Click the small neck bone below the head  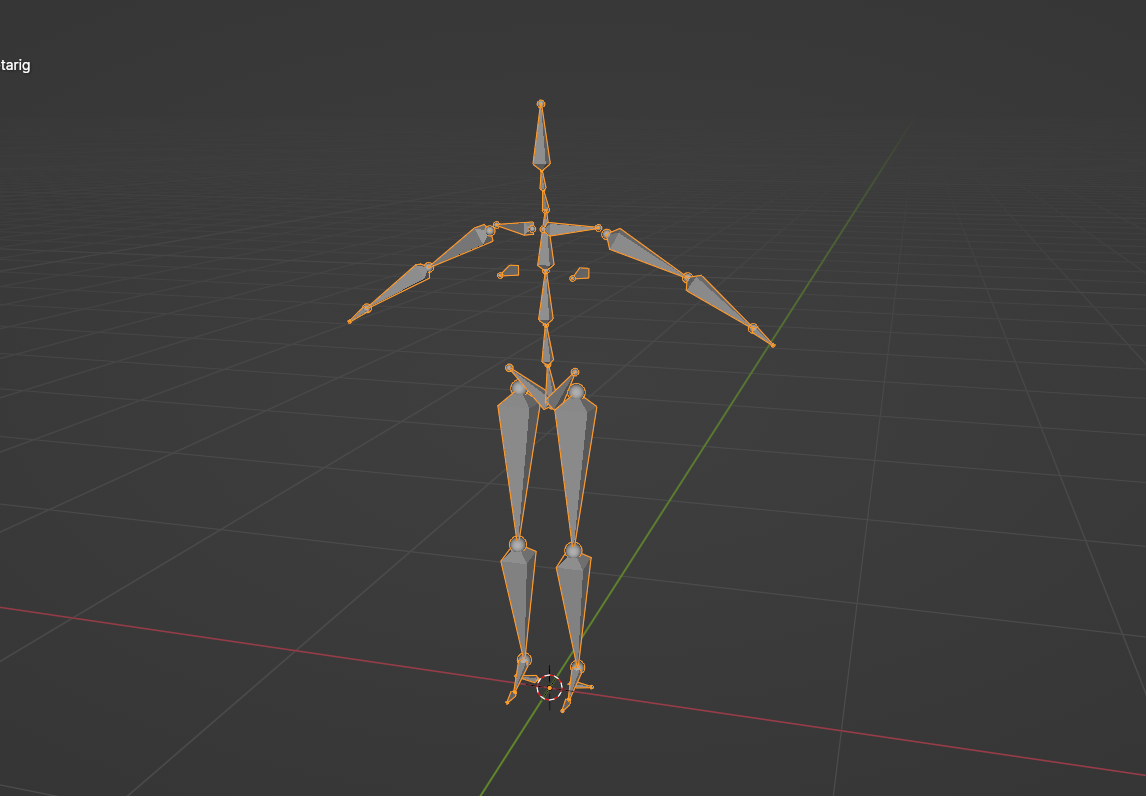click(x=543, y=182)
